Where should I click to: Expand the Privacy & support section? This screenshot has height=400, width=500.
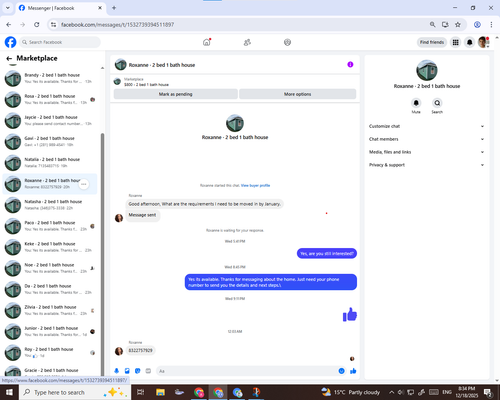pyautogui.click(x=426, y=165)
